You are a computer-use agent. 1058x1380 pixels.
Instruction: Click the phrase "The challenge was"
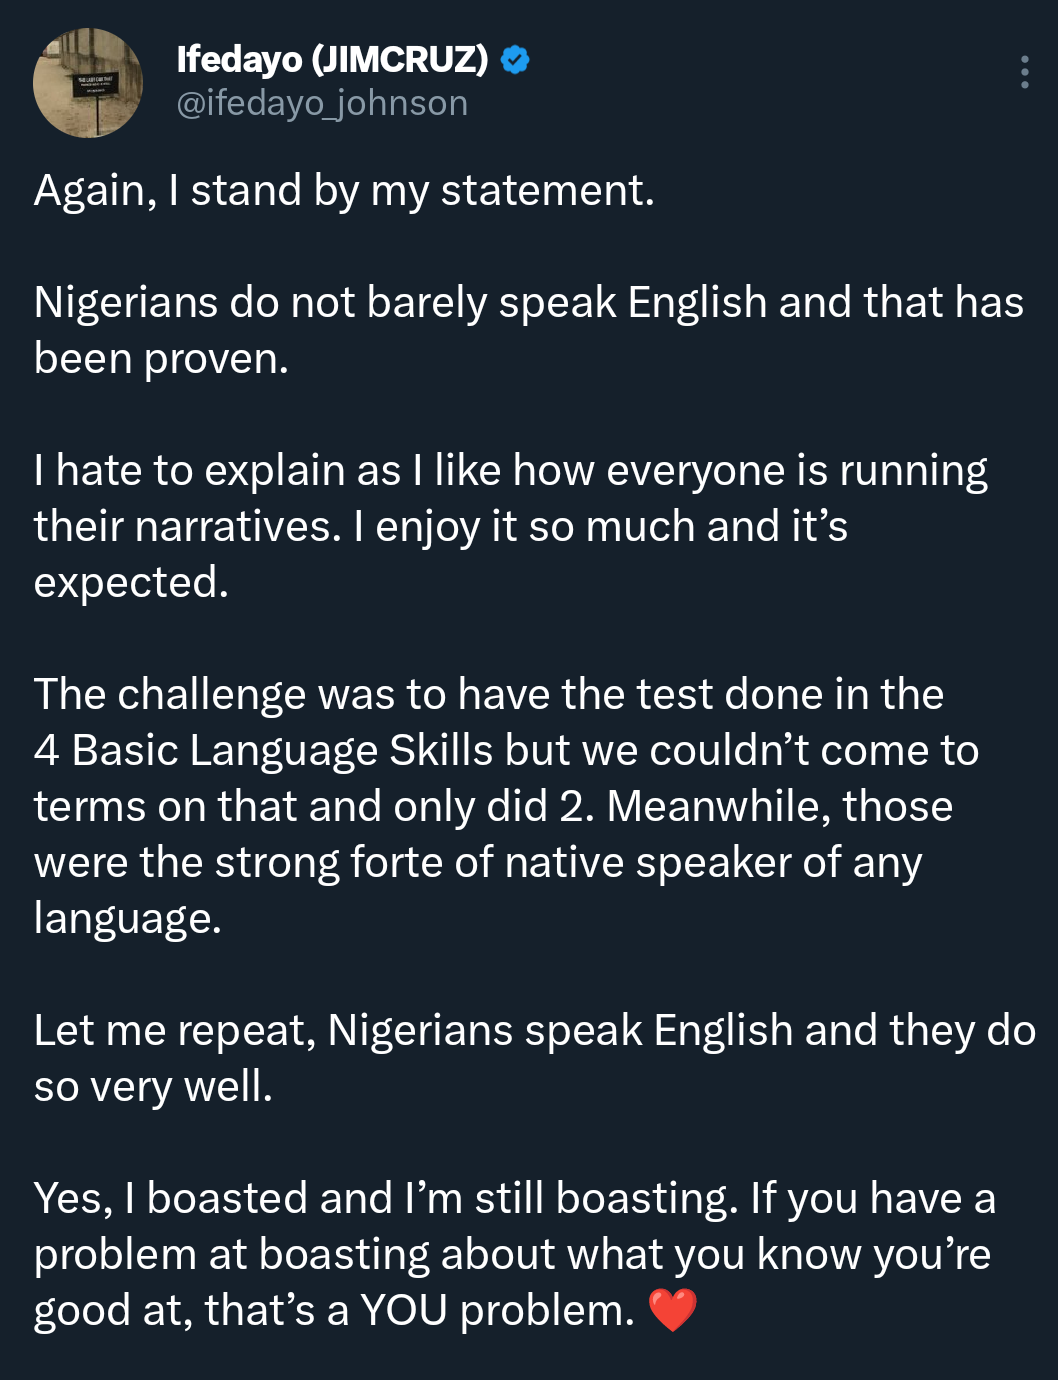211,694
